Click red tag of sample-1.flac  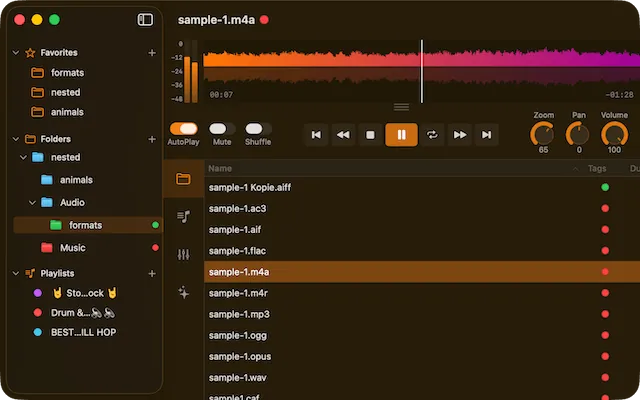[605, 251]
